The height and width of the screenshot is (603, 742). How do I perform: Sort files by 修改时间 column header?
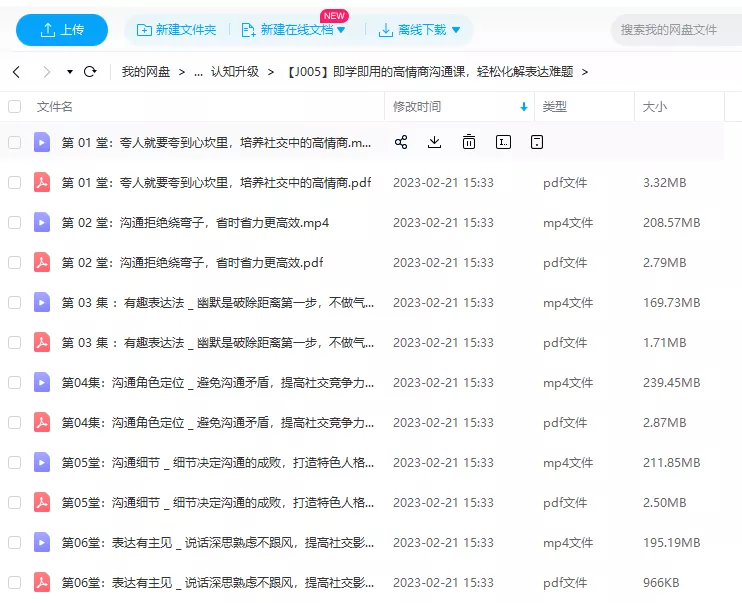(417, 106)
